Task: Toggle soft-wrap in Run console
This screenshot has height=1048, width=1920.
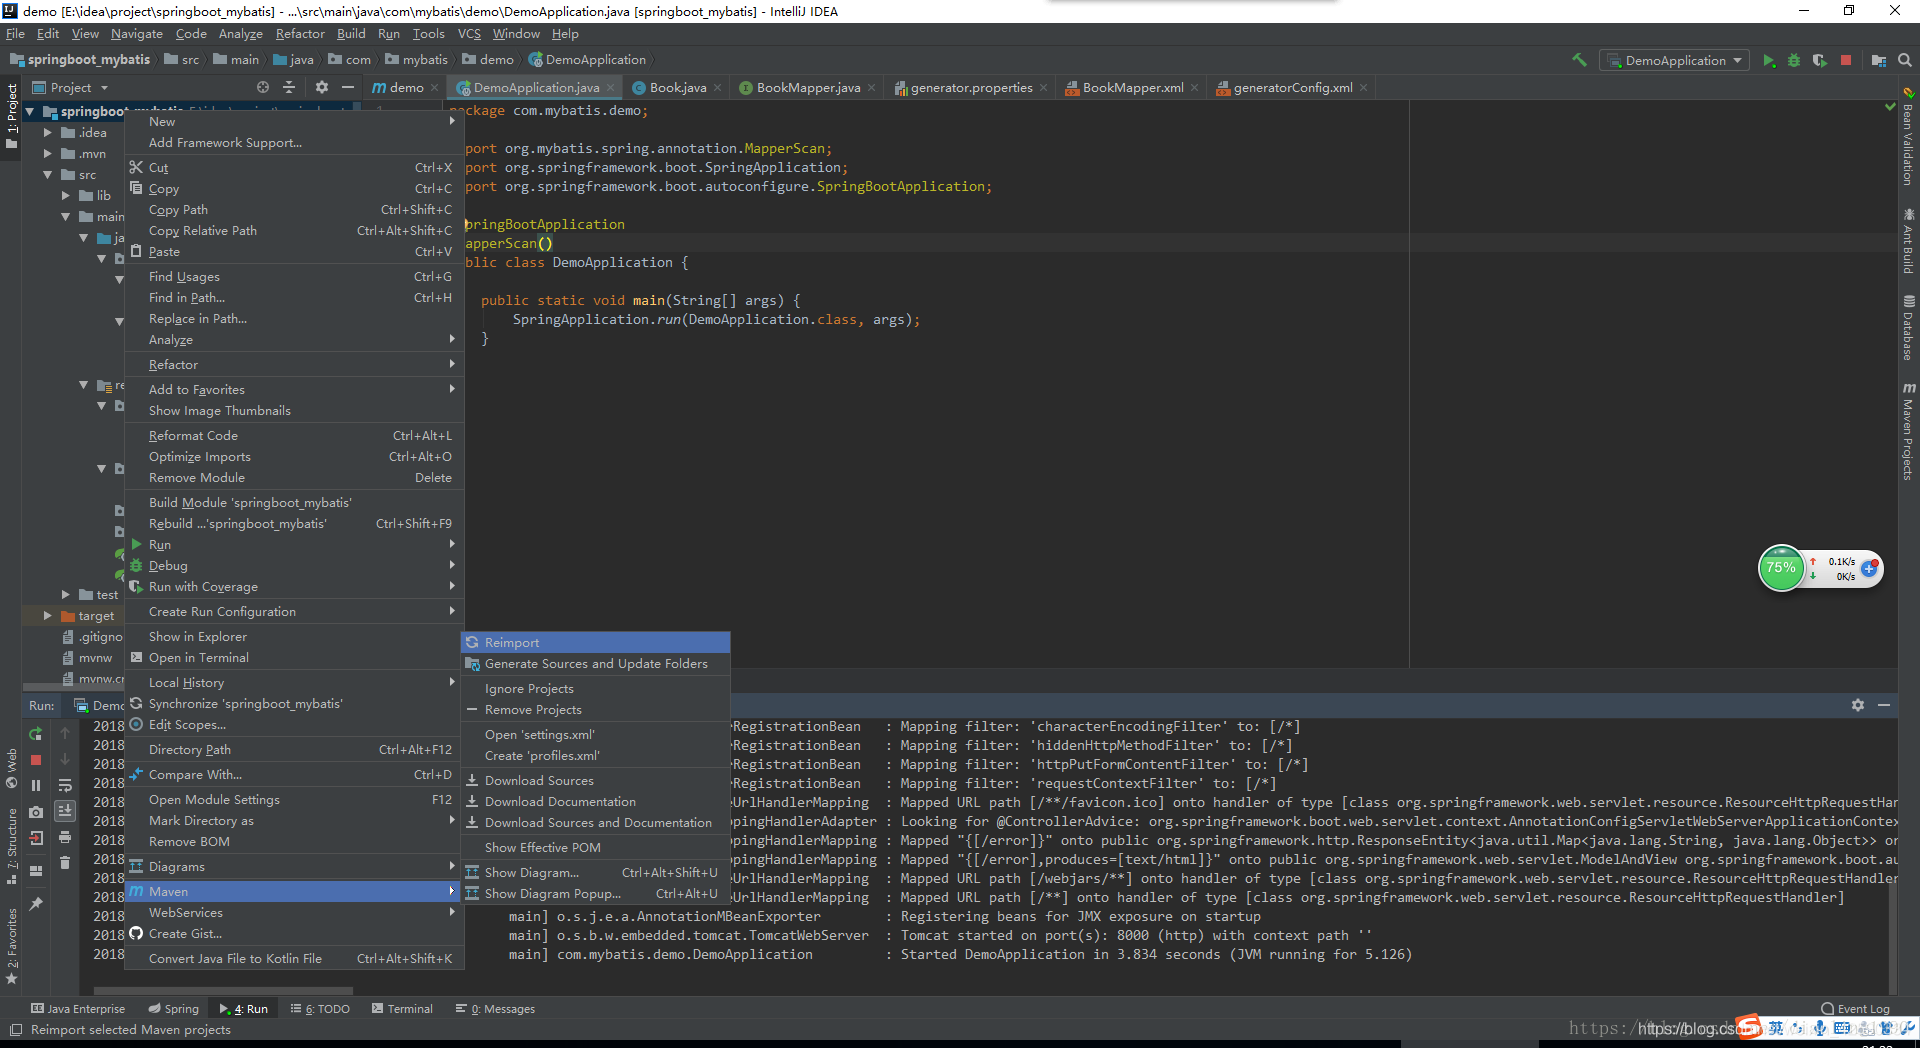Action: pos(65,785)
